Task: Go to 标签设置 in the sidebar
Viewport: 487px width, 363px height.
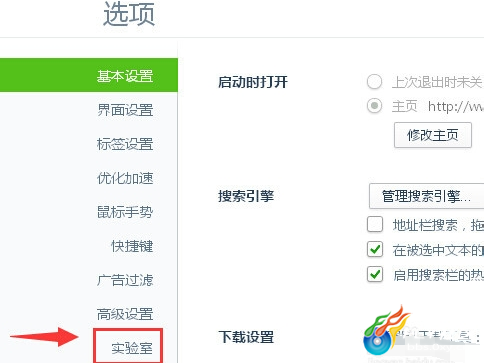Action: click(125, 144)
